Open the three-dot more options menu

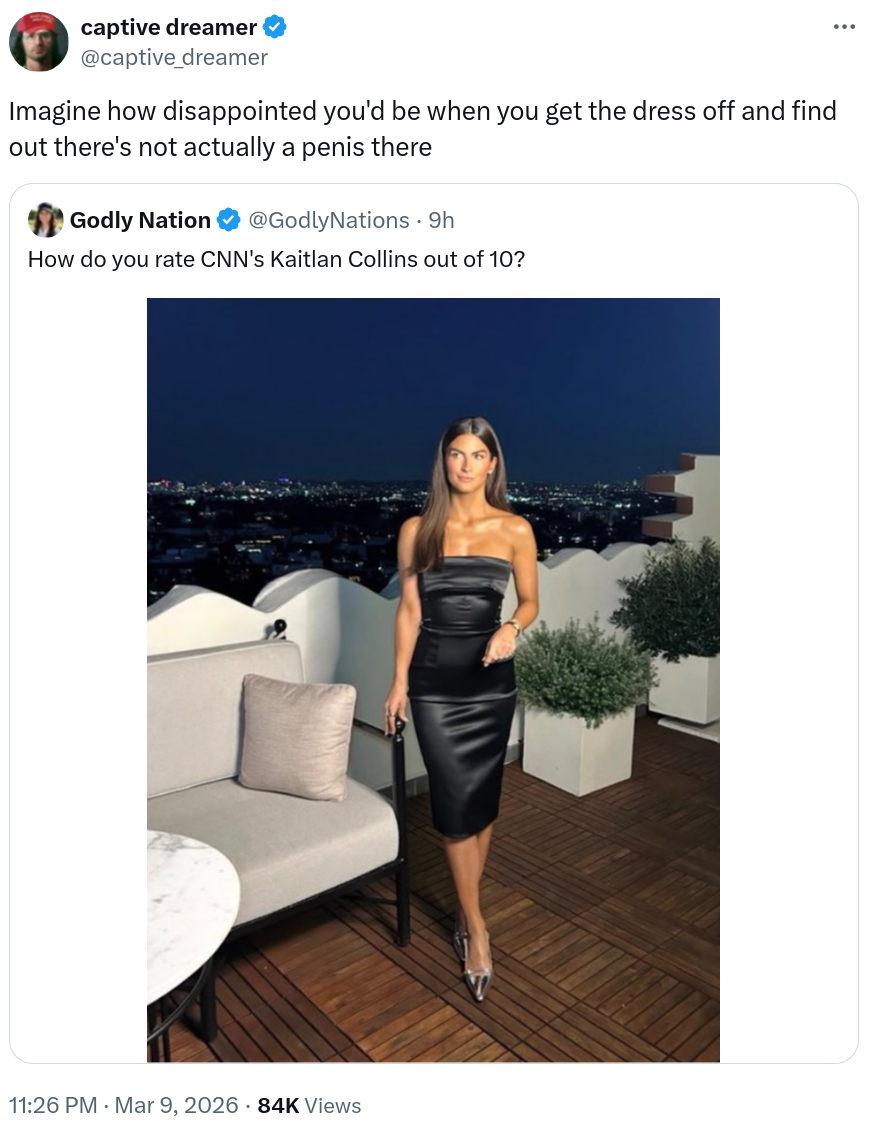tap(844, 27)
